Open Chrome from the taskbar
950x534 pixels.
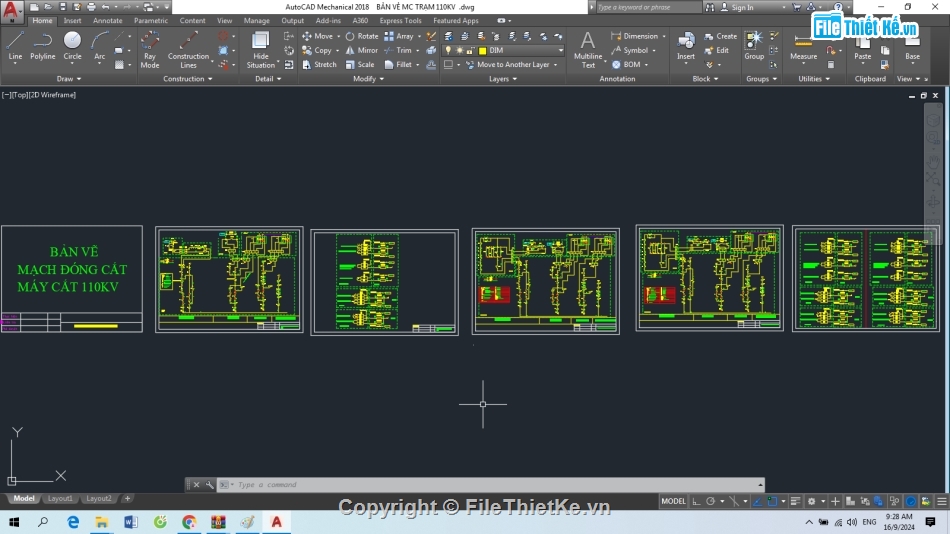pyautogui.click(x=189, y=522)
